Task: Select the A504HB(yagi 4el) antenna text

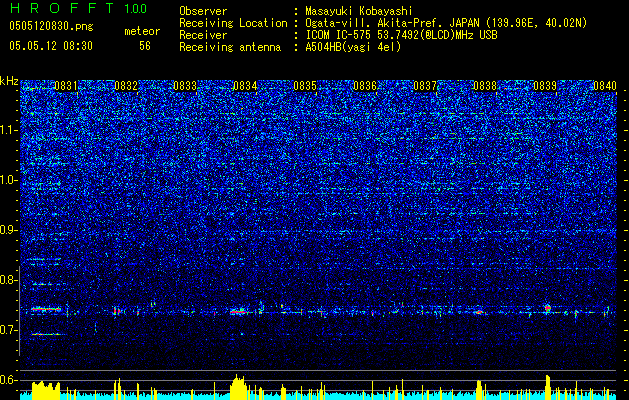Action: pyautogui.click(x=353, y=47)
